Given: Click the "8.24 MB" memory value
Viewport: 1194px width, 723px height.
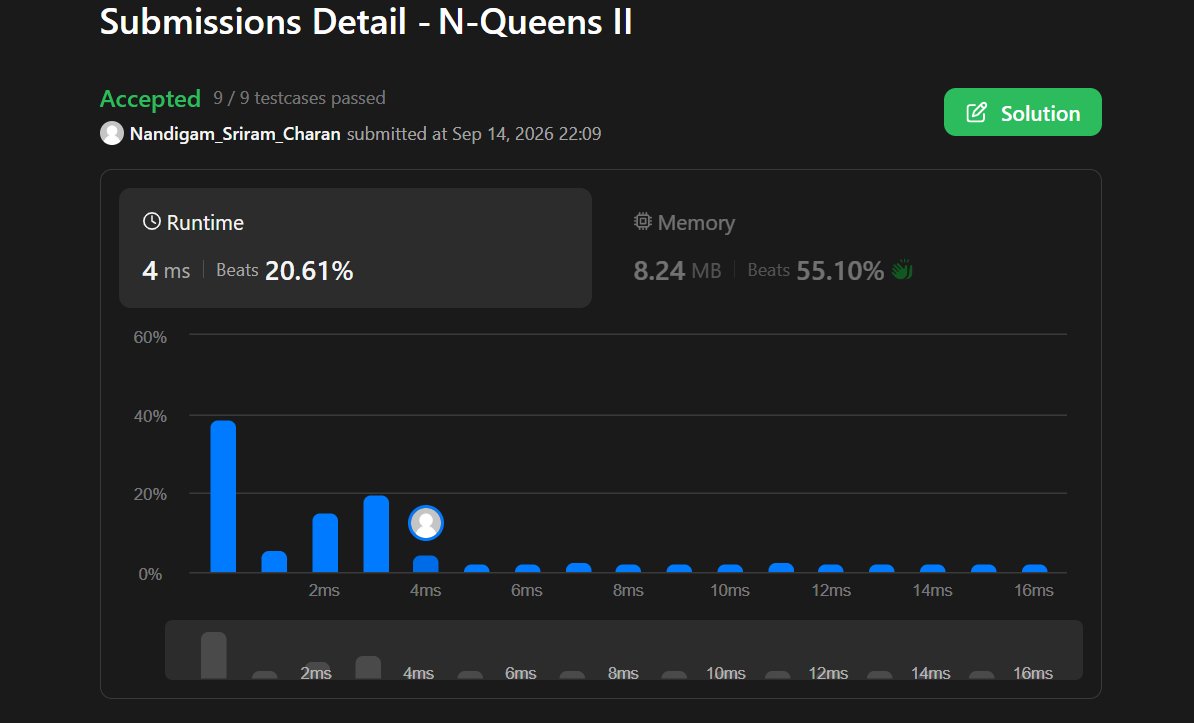Looking at the screenshot, I should (x=678, y=270).
